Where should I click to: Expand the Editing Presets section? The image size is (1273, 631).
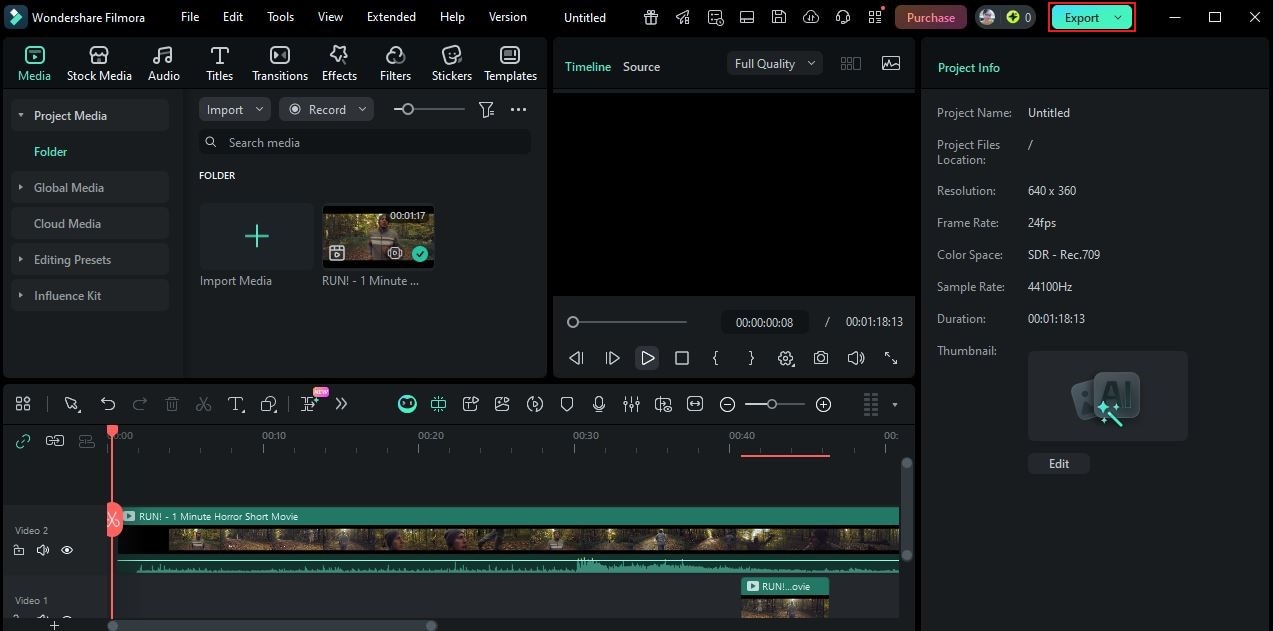(x=20, y=260)
